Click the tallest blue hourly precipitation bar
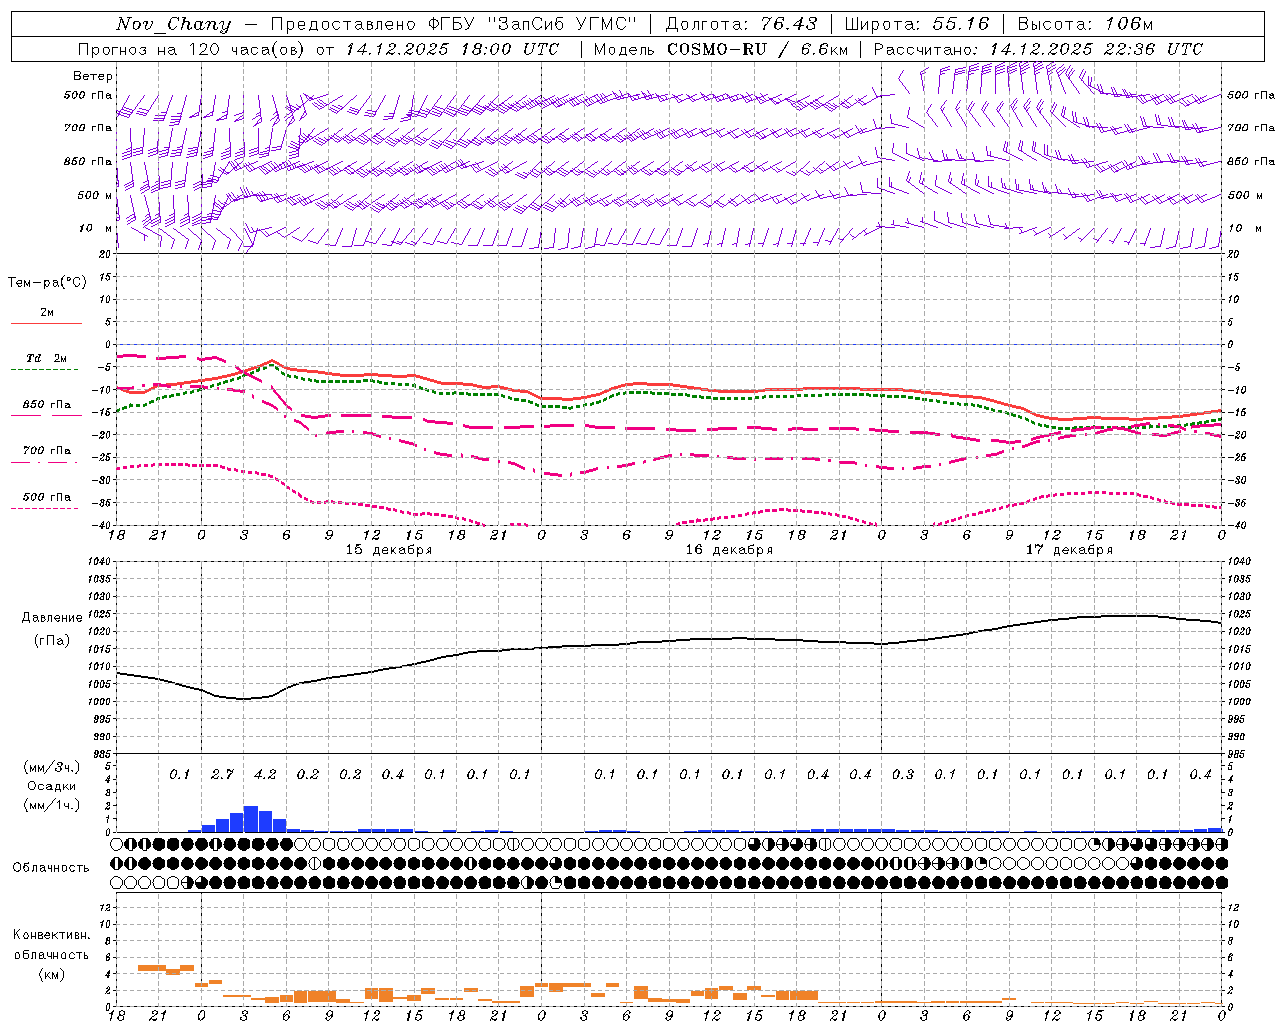 point(251,819)
